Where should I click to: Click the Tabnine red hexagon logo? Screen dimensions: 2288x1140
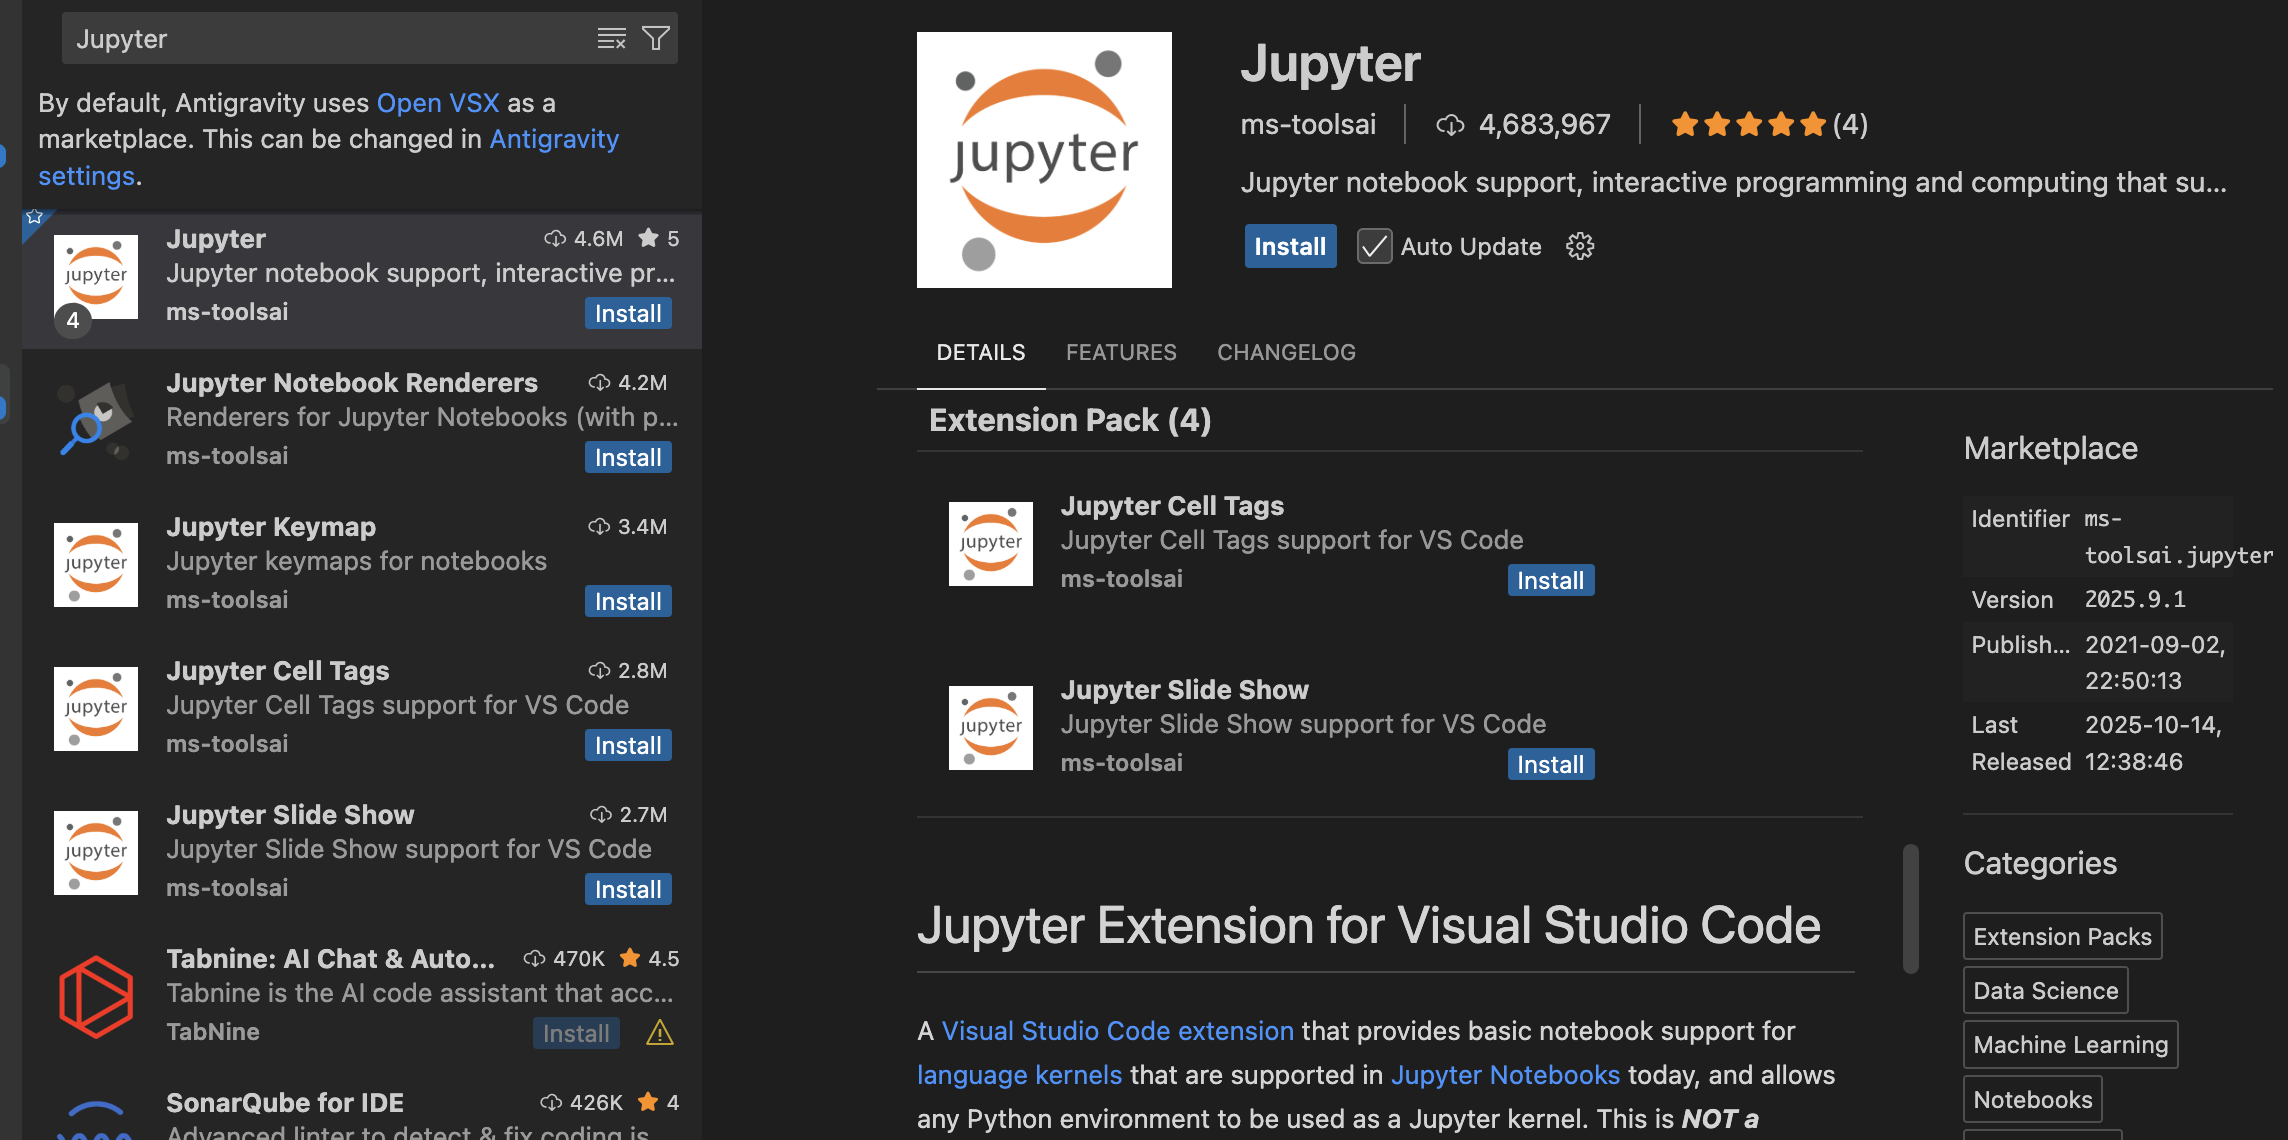(x=95, y=996)
